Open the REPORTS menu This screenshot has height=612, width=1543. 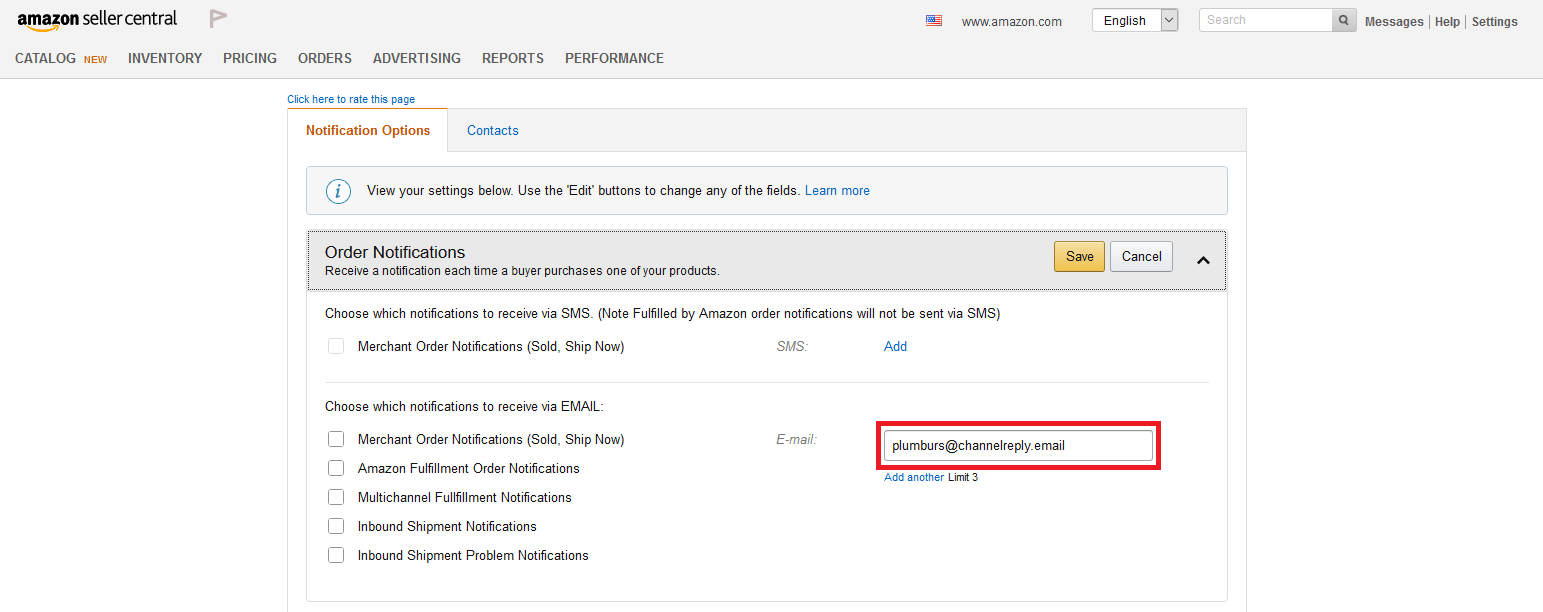tap(513, 58)
